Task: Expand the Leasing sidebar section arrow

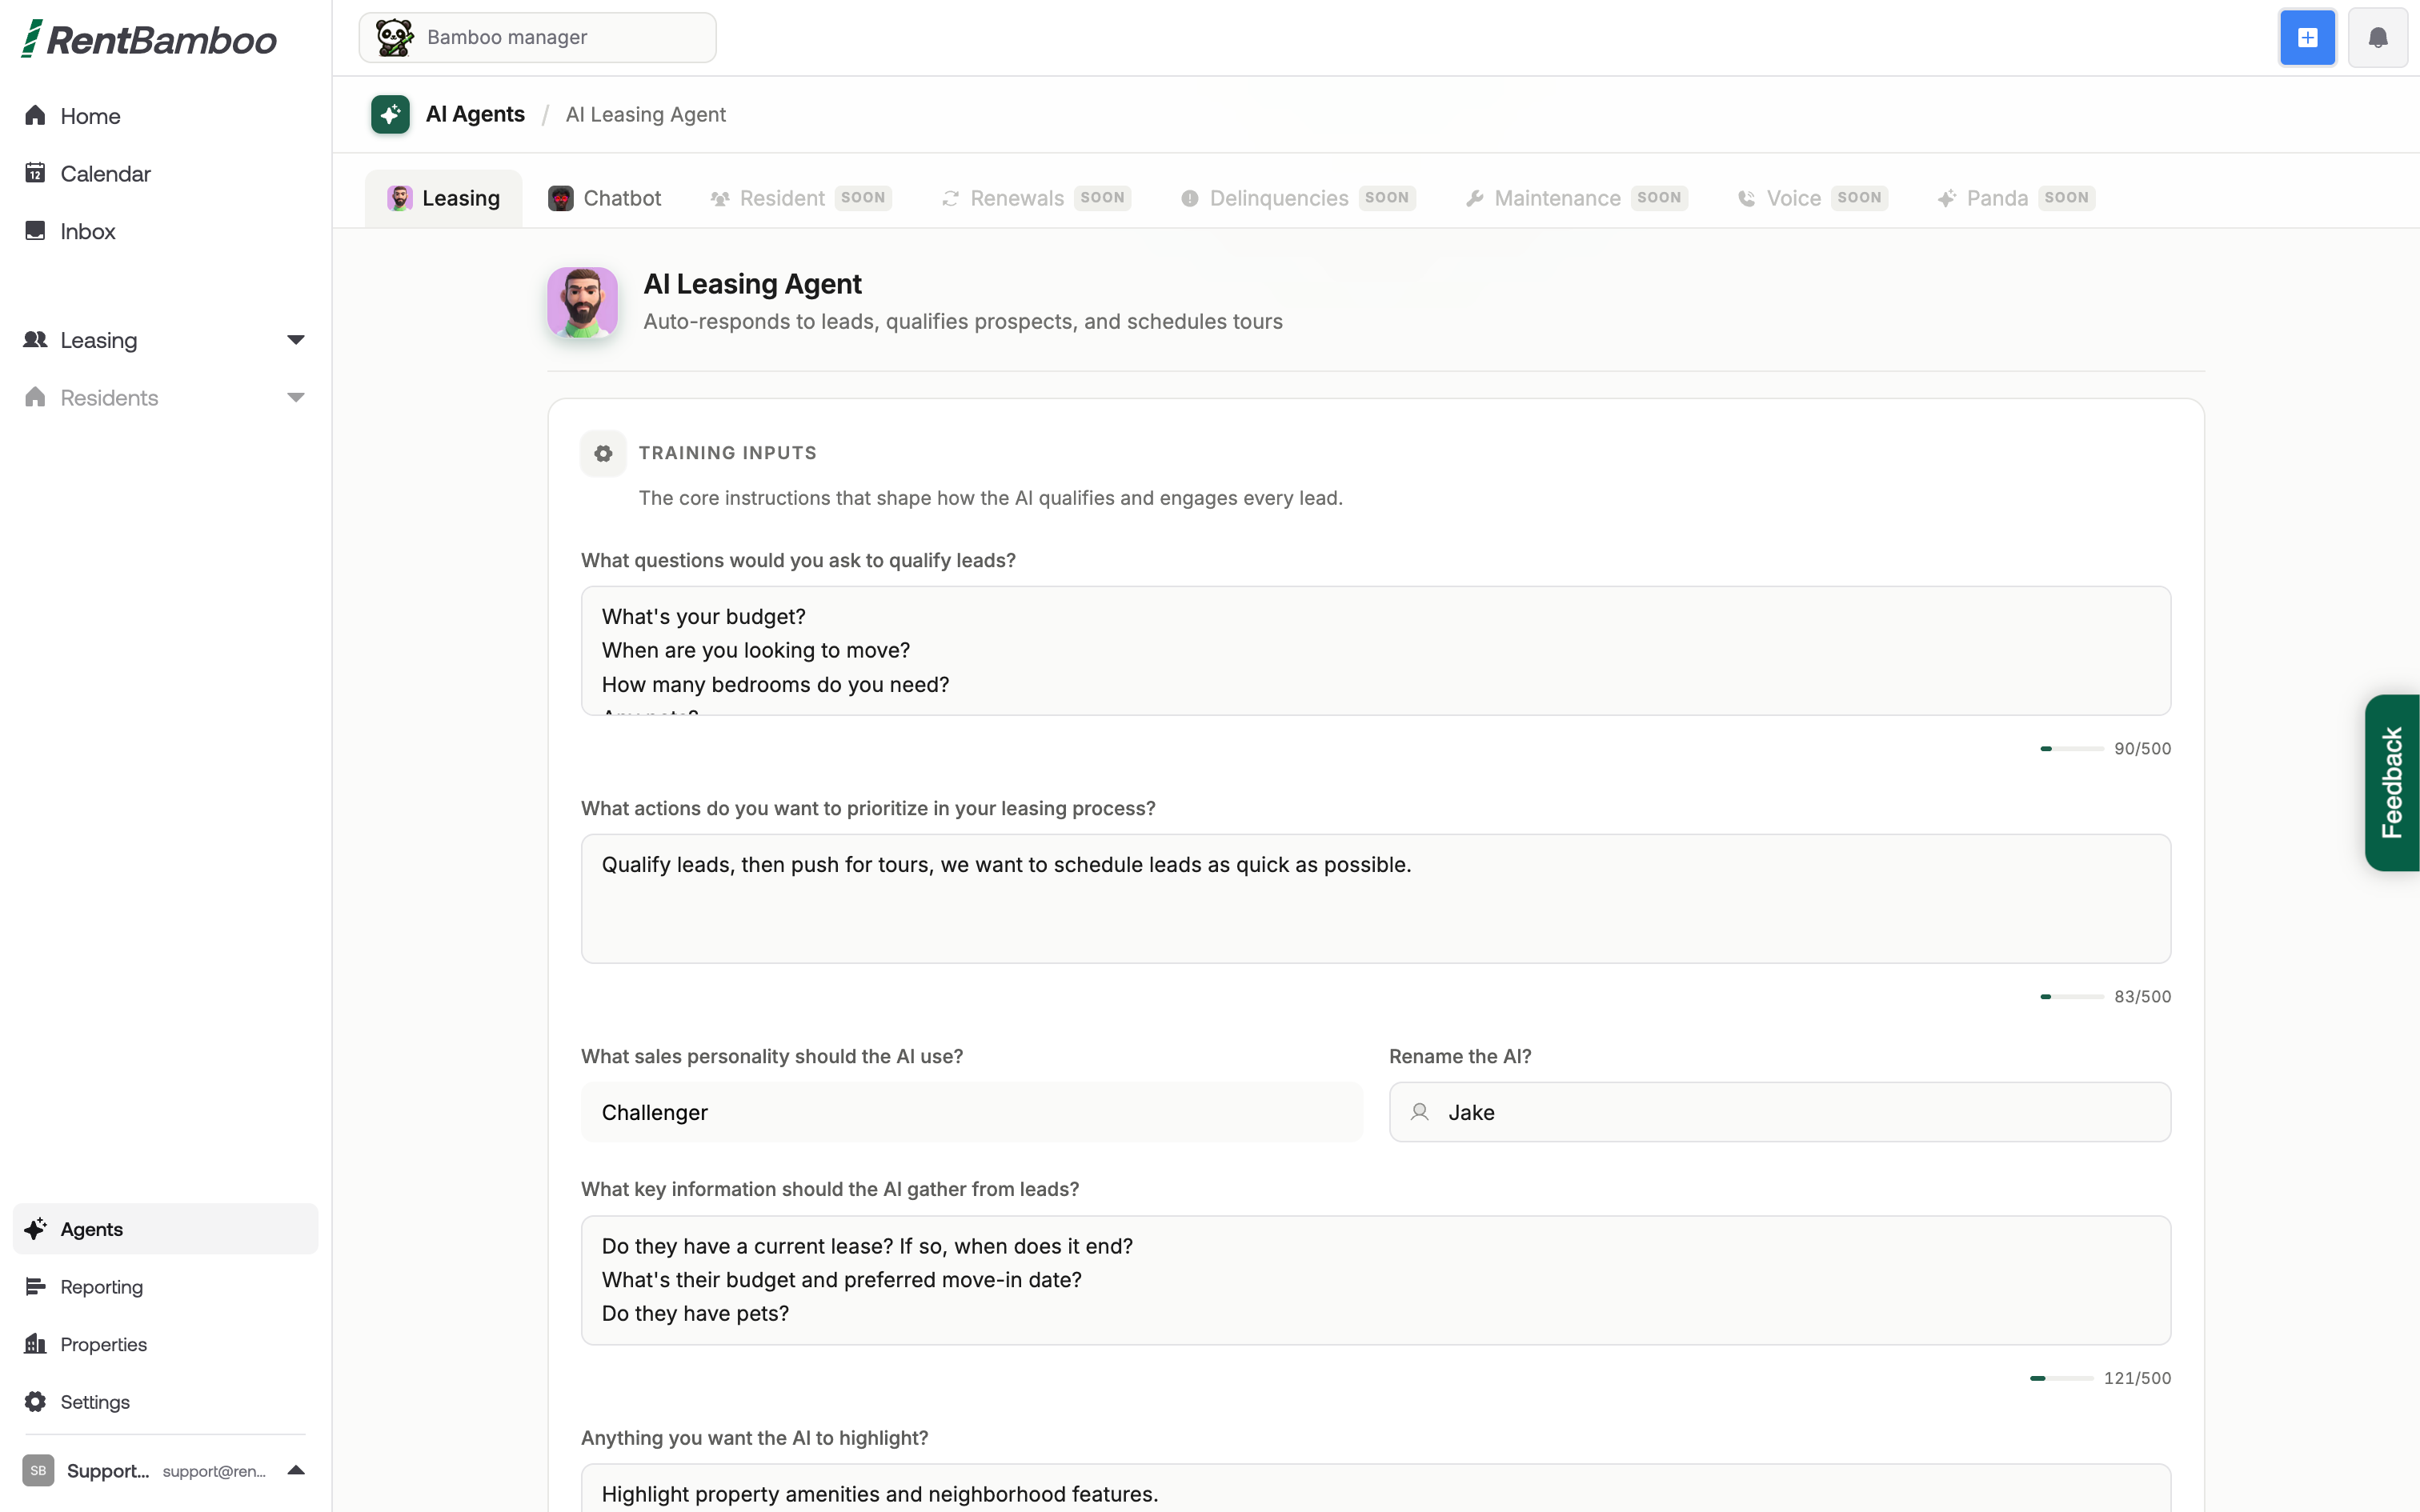Action: tap(295, 340)
